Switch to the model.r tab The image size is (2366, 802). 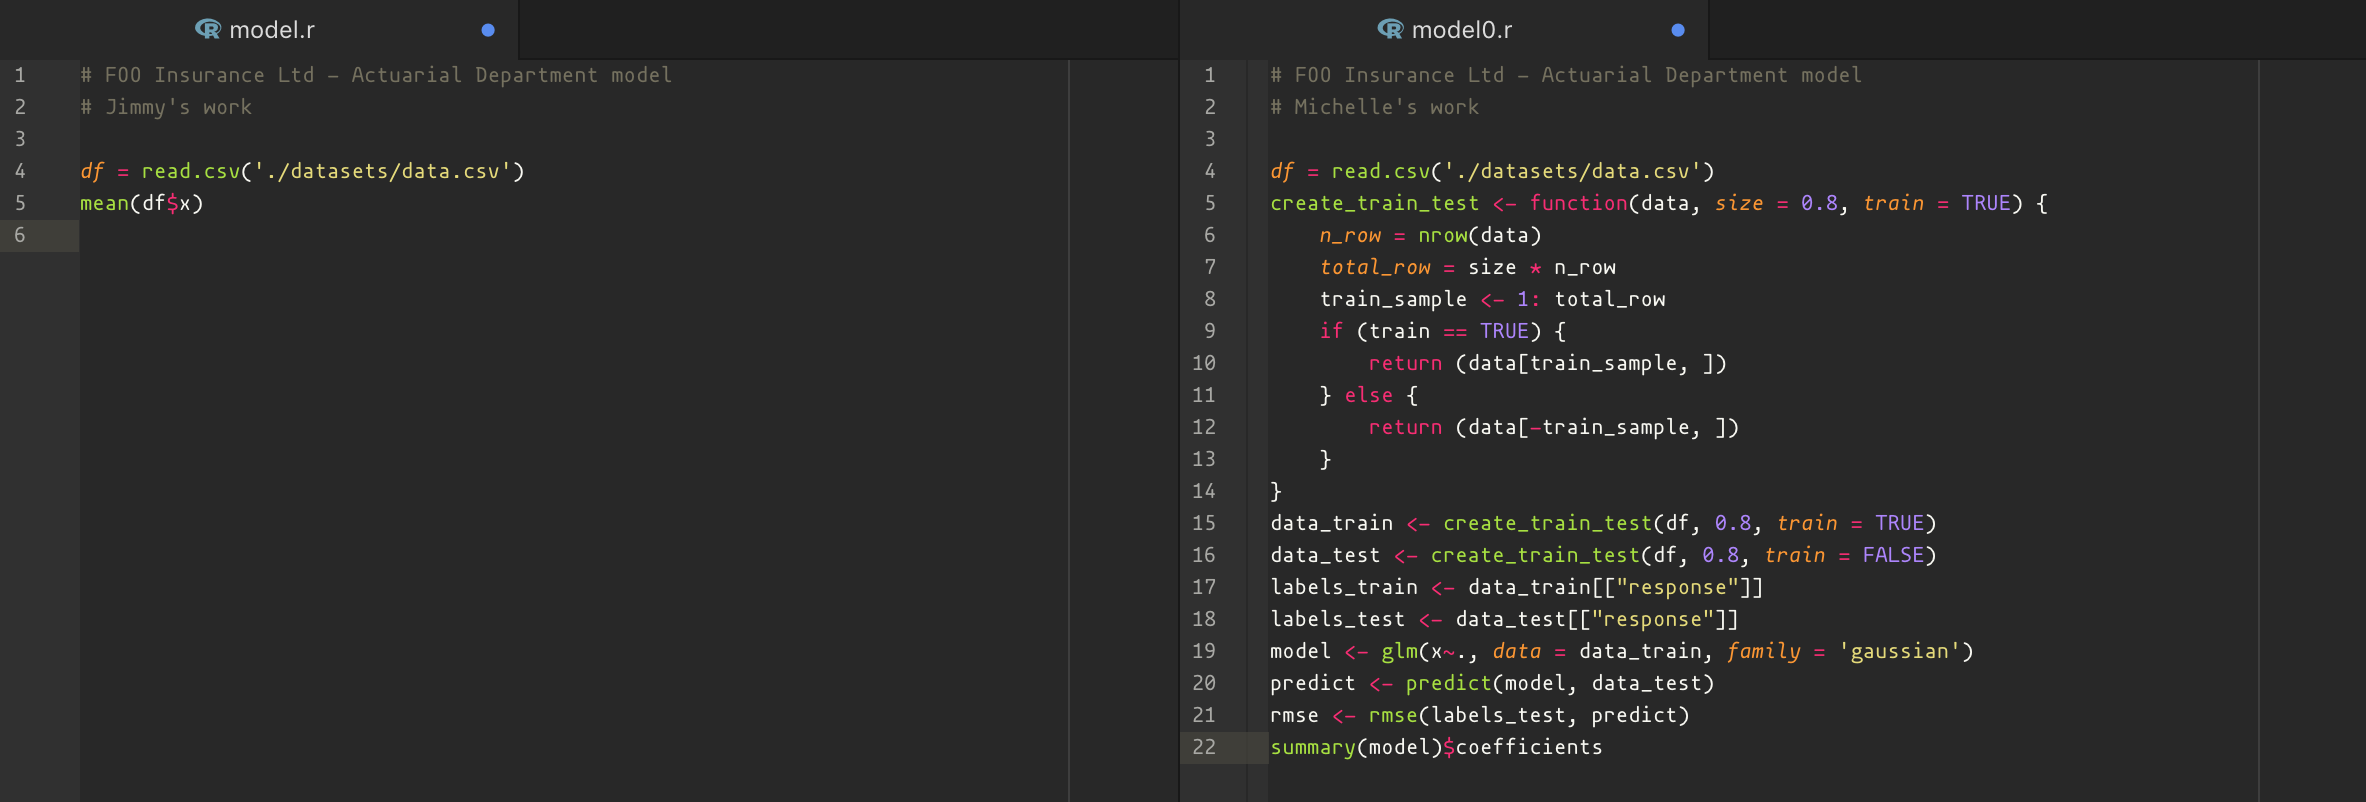click(271, 30)
